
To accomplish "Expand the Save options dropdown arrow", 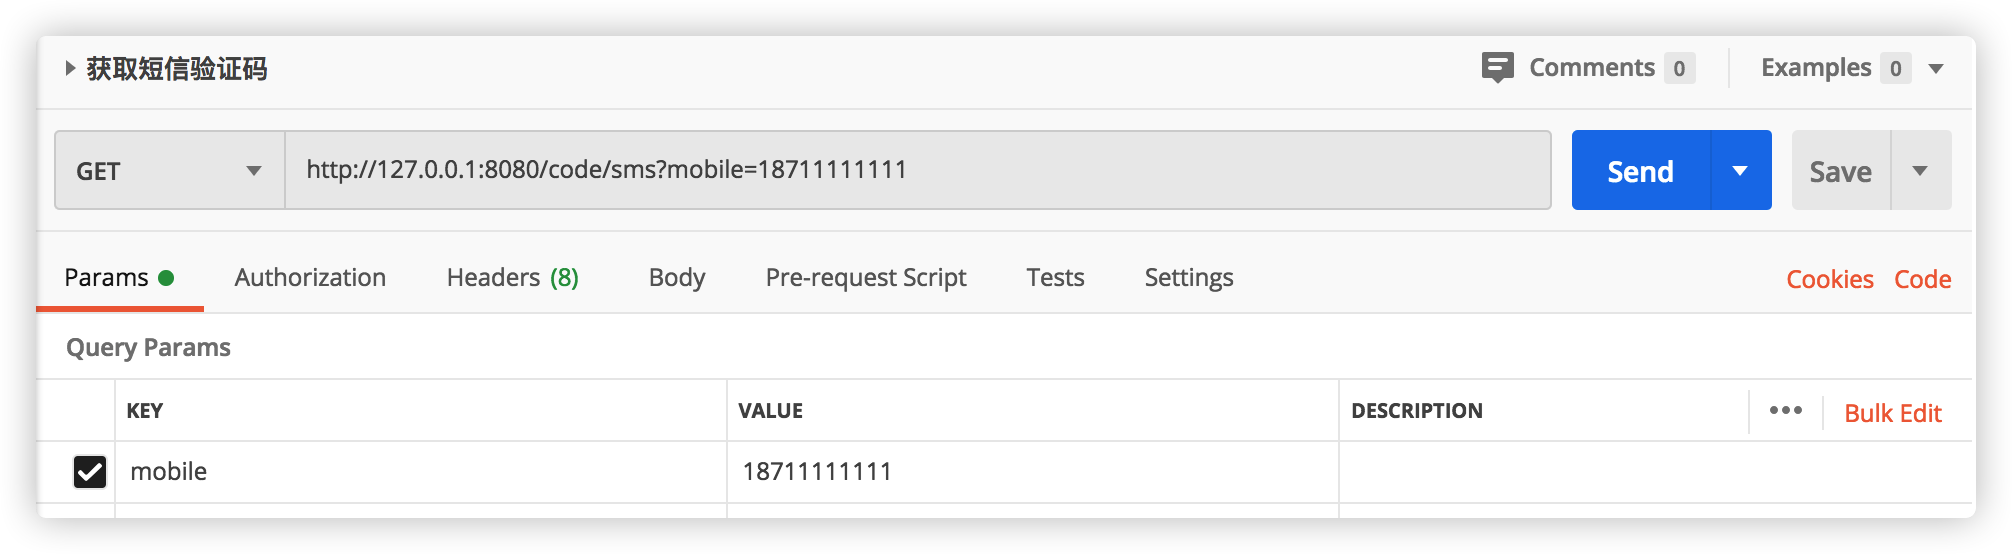I will coord(1920,171).
